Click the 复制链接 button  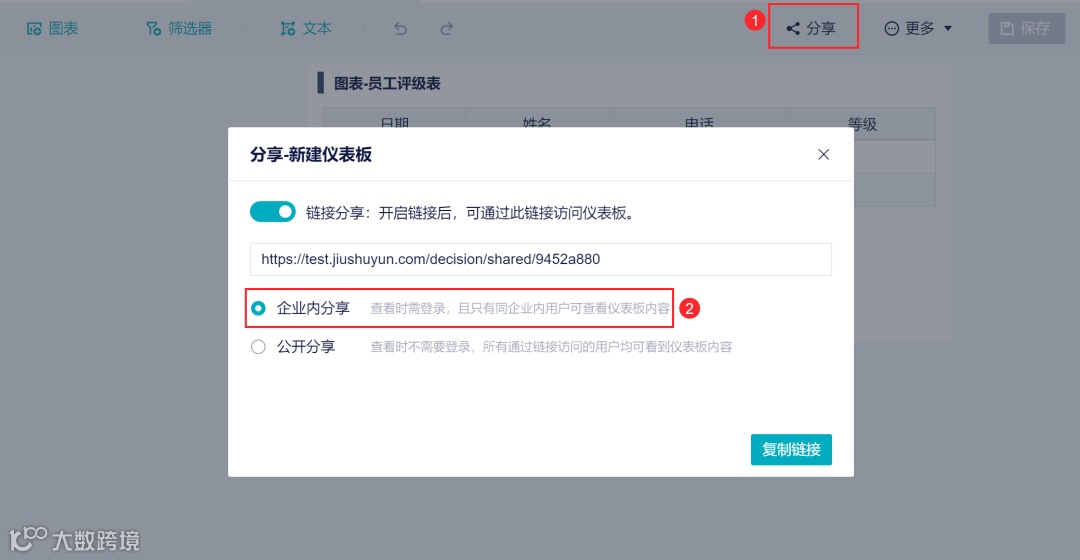pyautogui.click(x=791, y=449)
